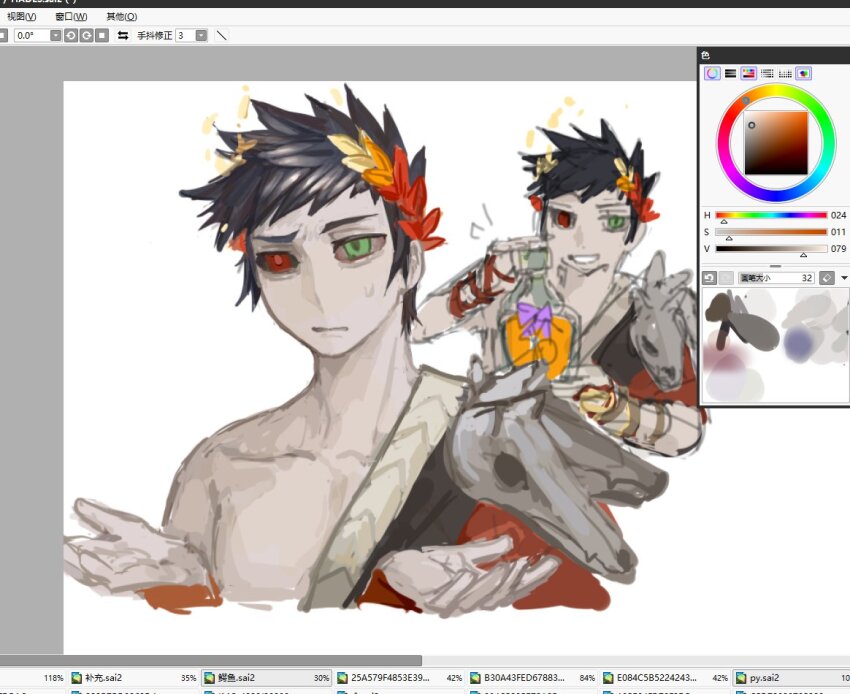Image resolution: width=850 pixels, height=694 pixels.
Task: Show the swatches grid panel icon
Action: tap(785, 73)
